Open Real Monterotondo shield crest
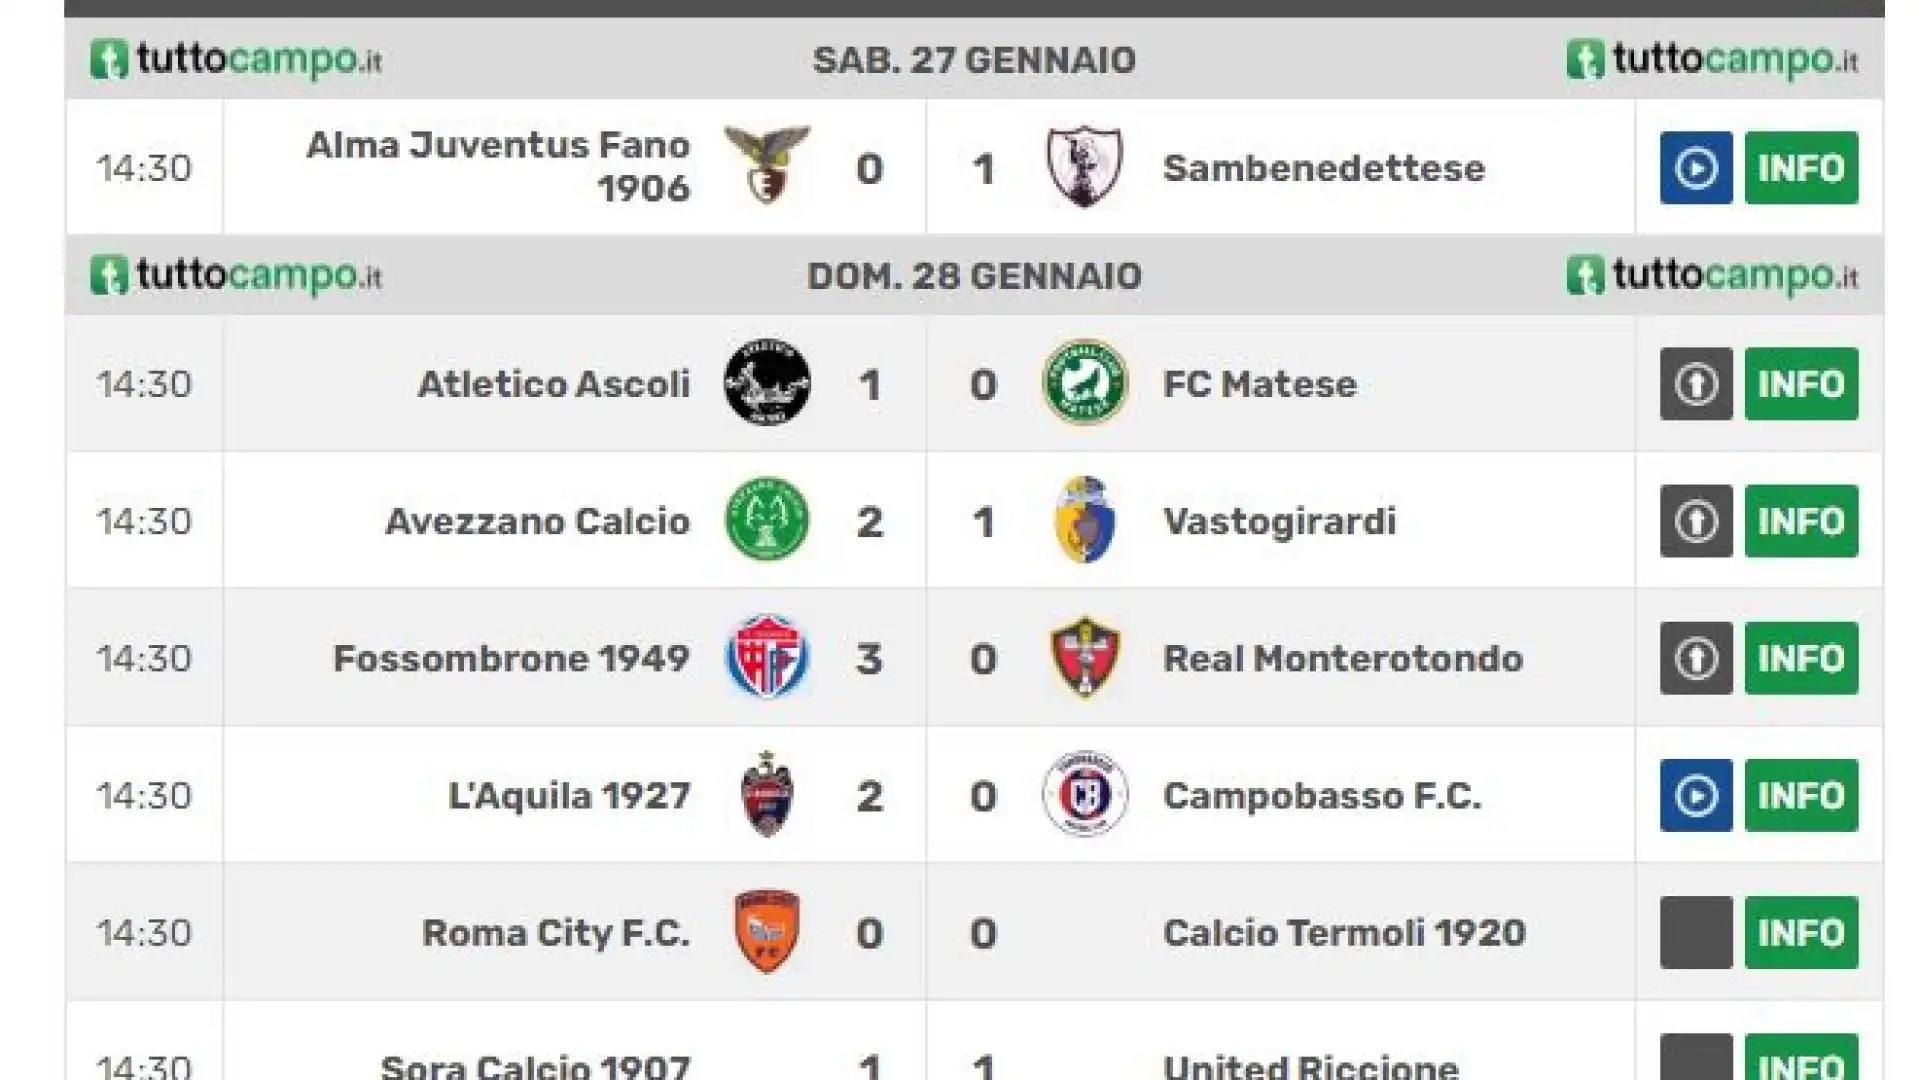 [x=1085, y=657]
